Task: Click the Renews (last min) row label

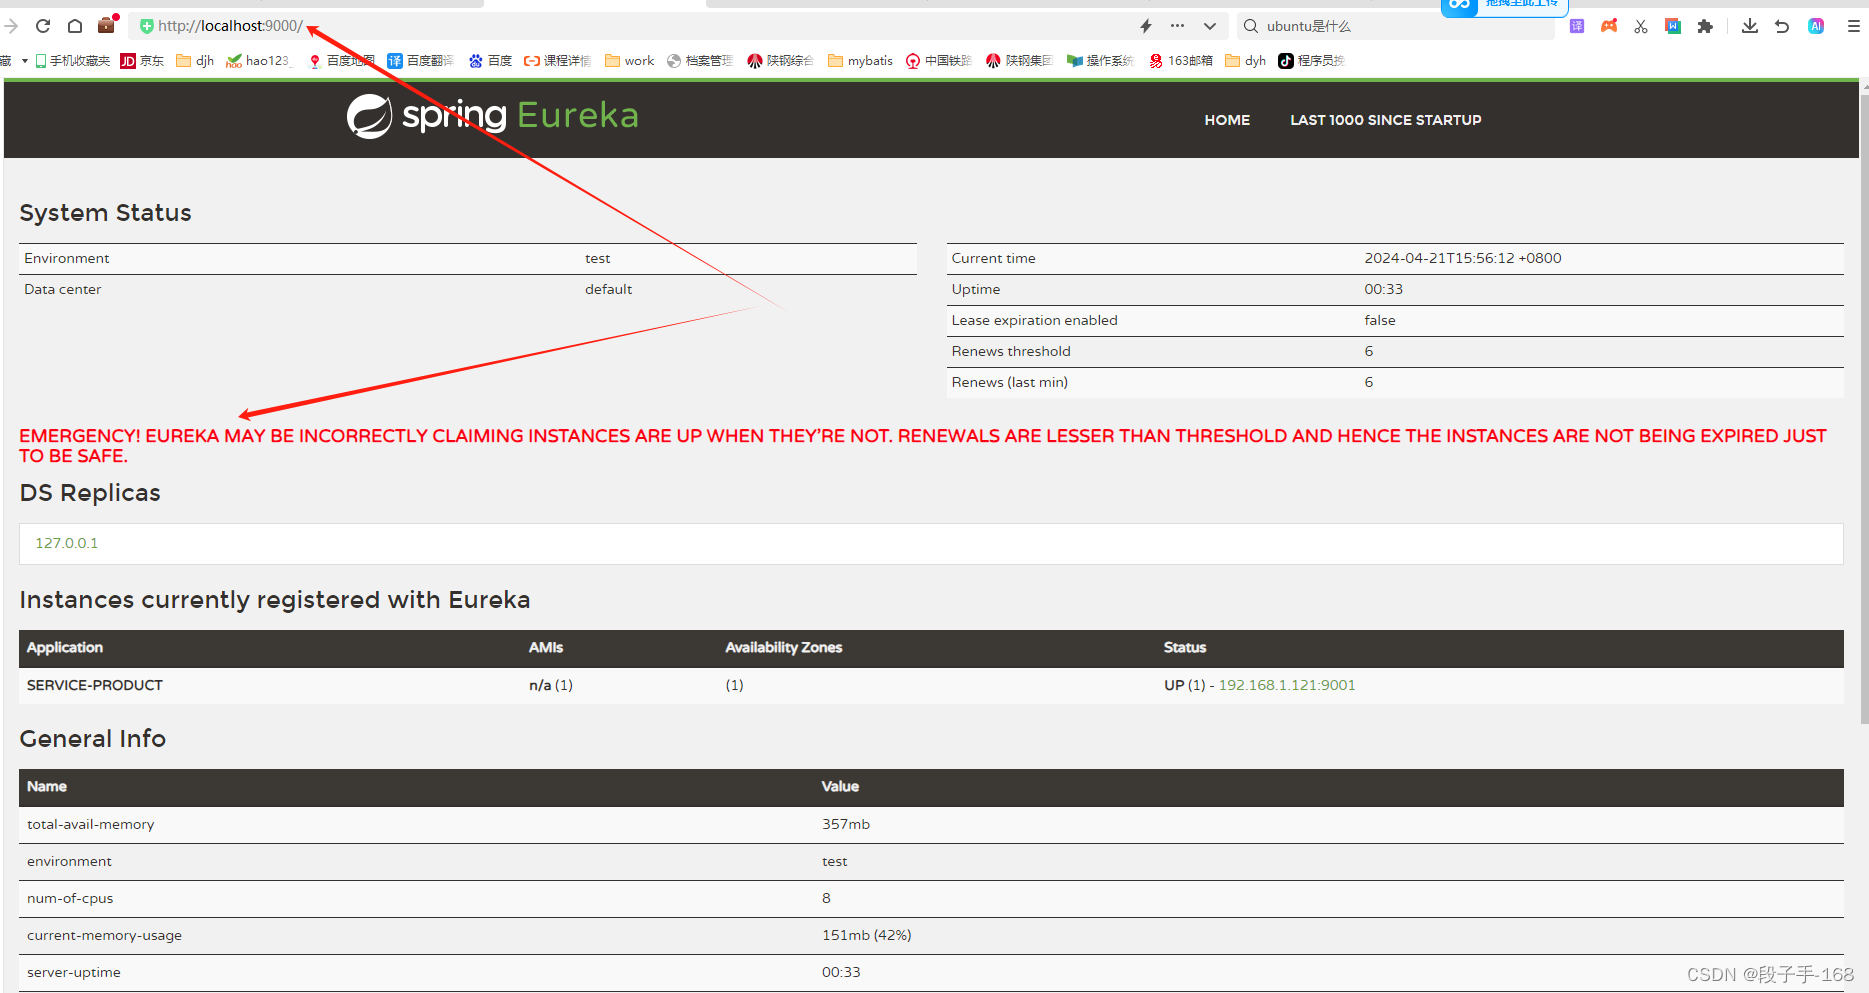Action: click(x=1010, y=382)
